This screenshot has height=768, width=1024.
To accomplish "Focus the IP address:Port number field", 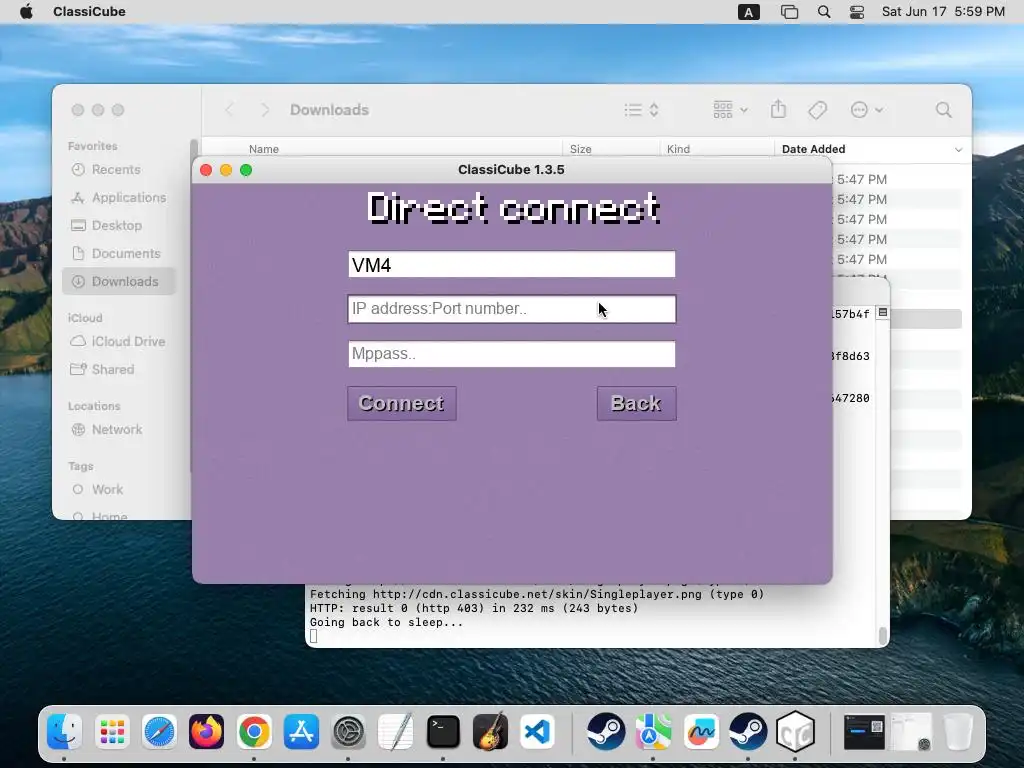I will point(511,309).
